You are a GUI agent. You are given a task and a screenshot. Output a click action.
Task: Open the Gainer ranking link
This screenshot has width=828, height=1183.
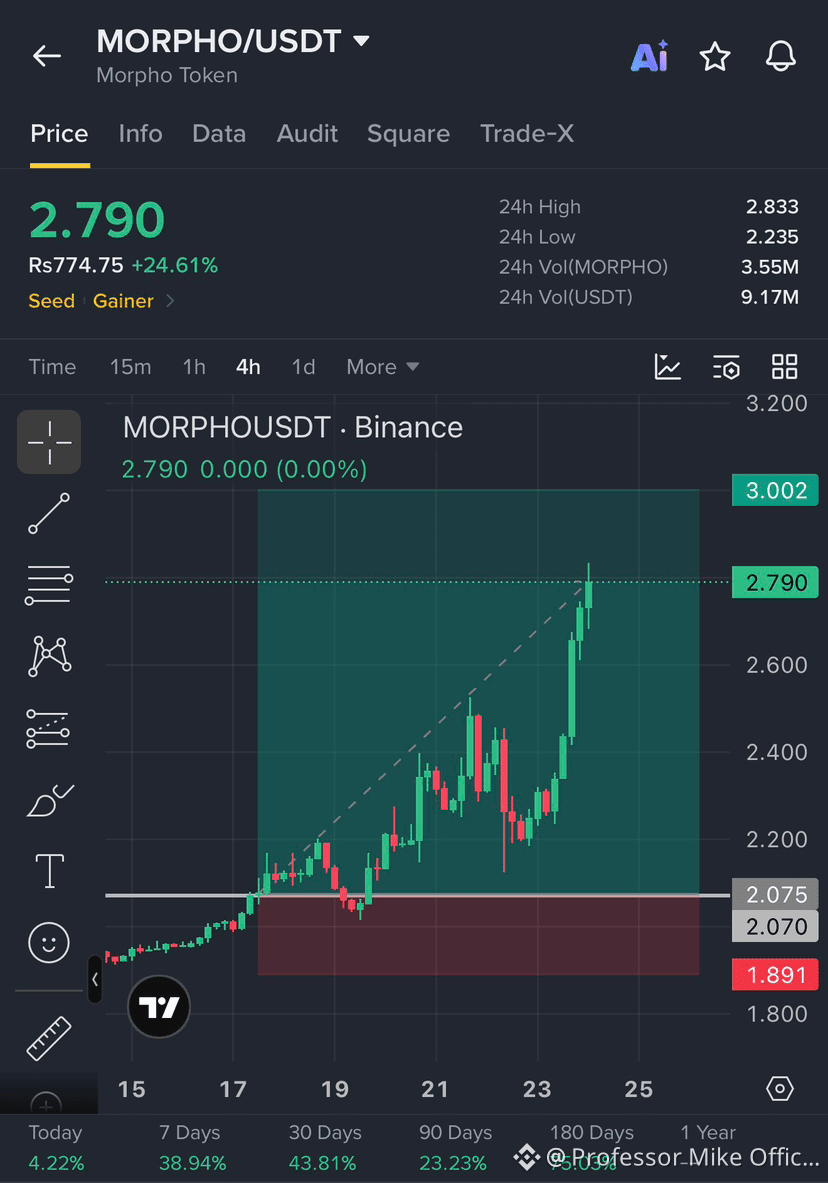click(123, 301)
